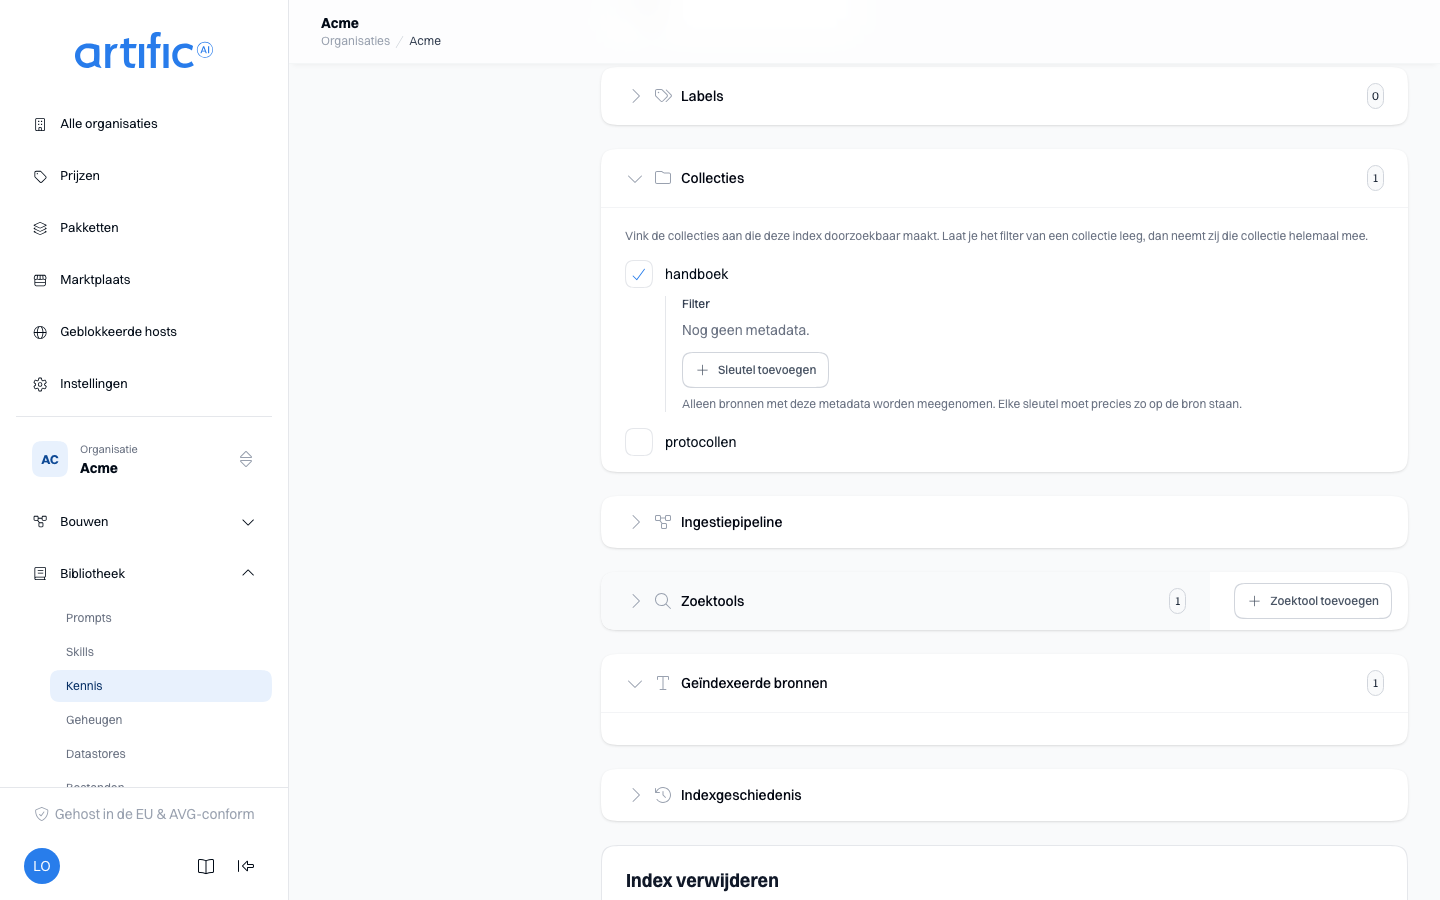This screenshot has width=1440, height=900.
Task: Check the protocollen collection checkbox
Action: click(639, 442)
